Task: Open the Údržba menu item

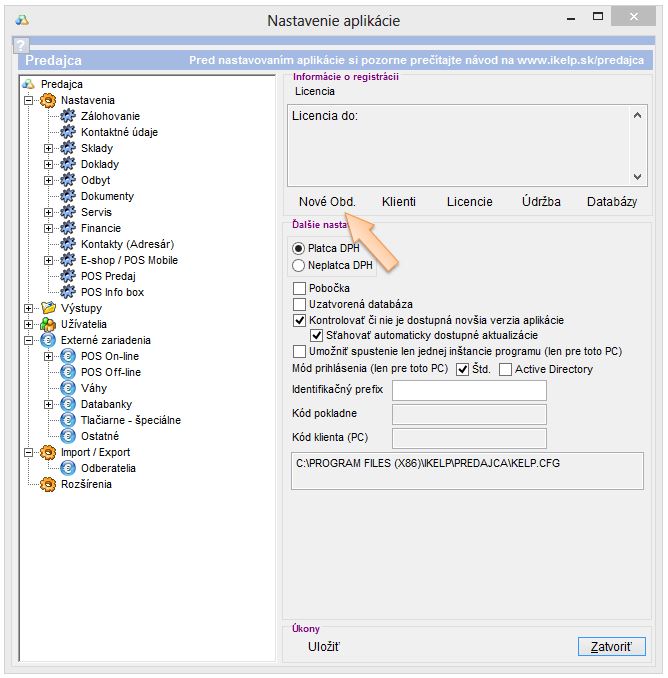Action: point(541,201)
